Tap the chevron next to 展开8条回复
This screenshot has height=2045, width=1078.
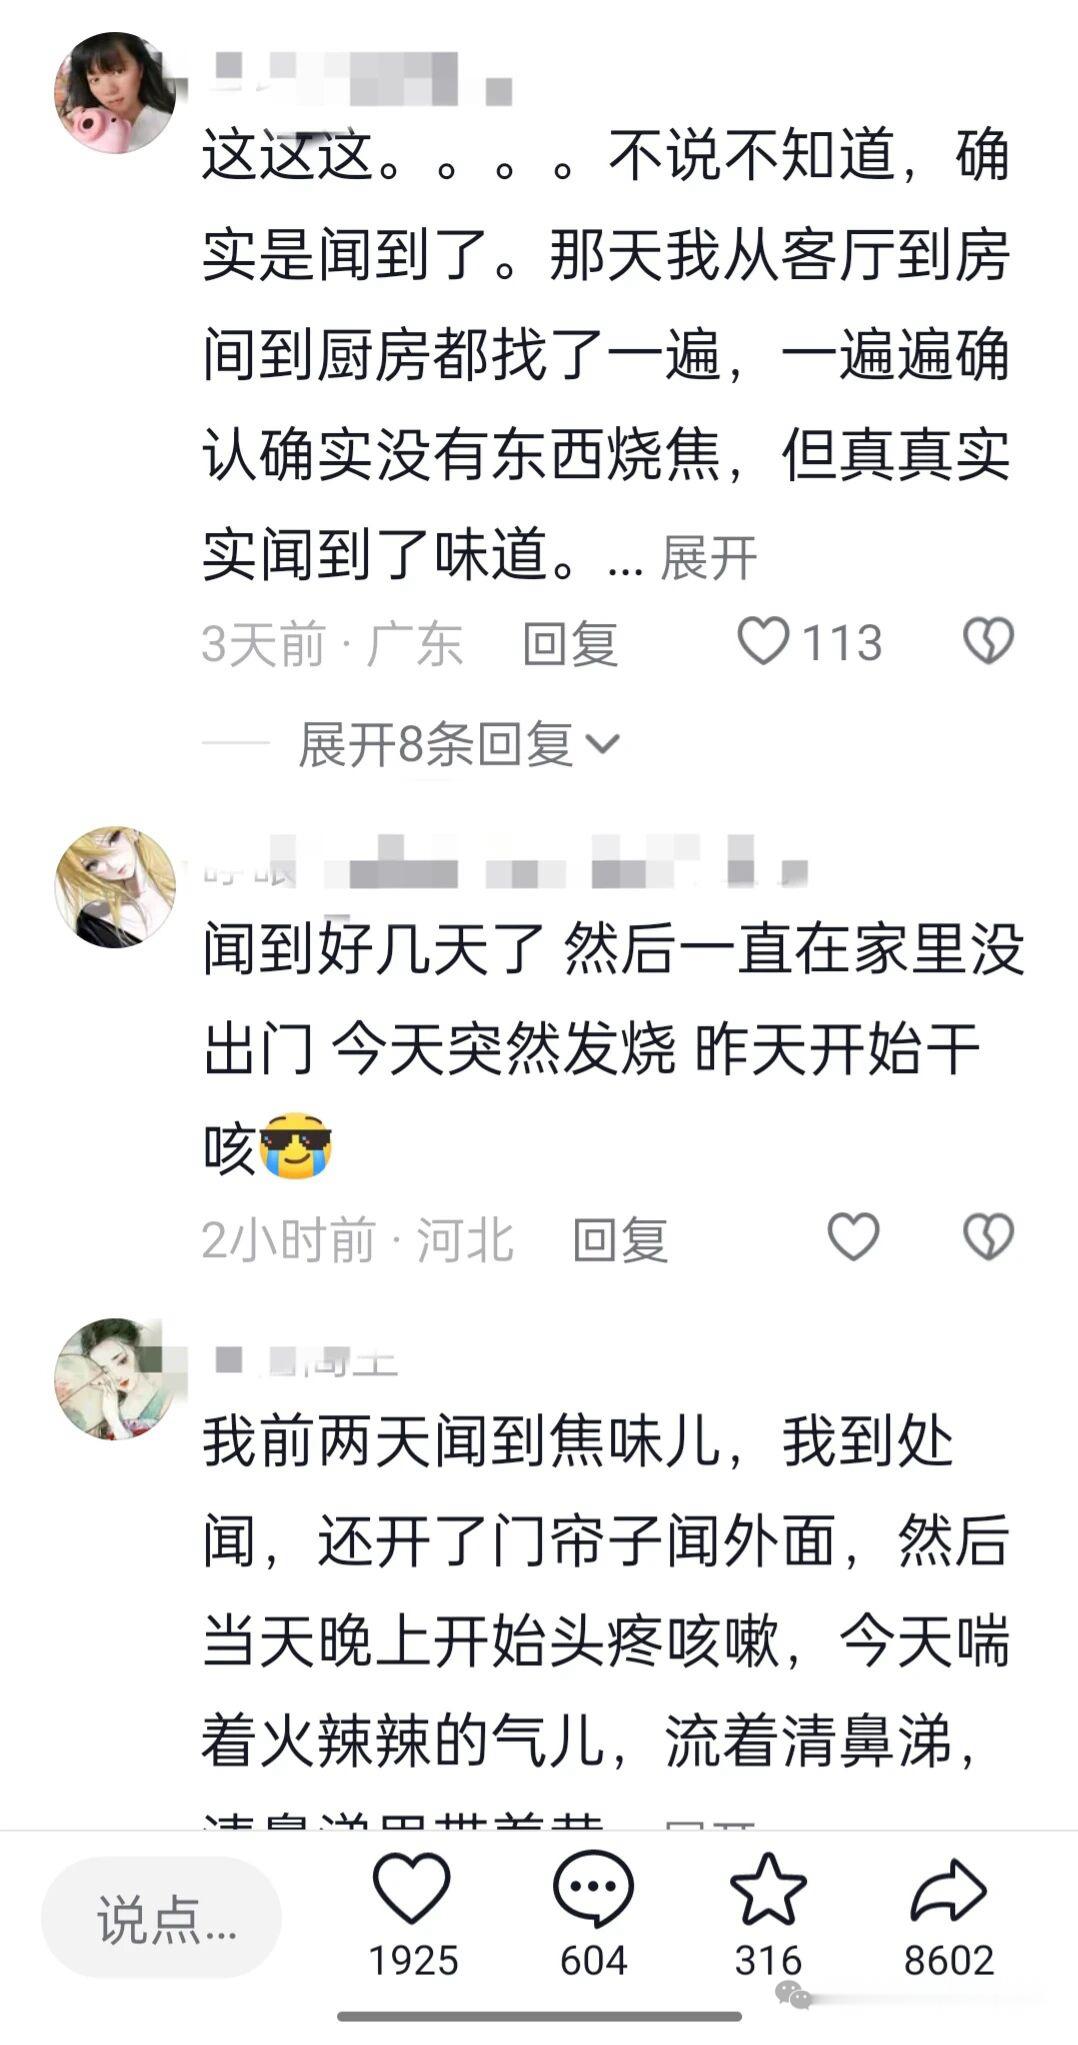click(x=601, y=745)
